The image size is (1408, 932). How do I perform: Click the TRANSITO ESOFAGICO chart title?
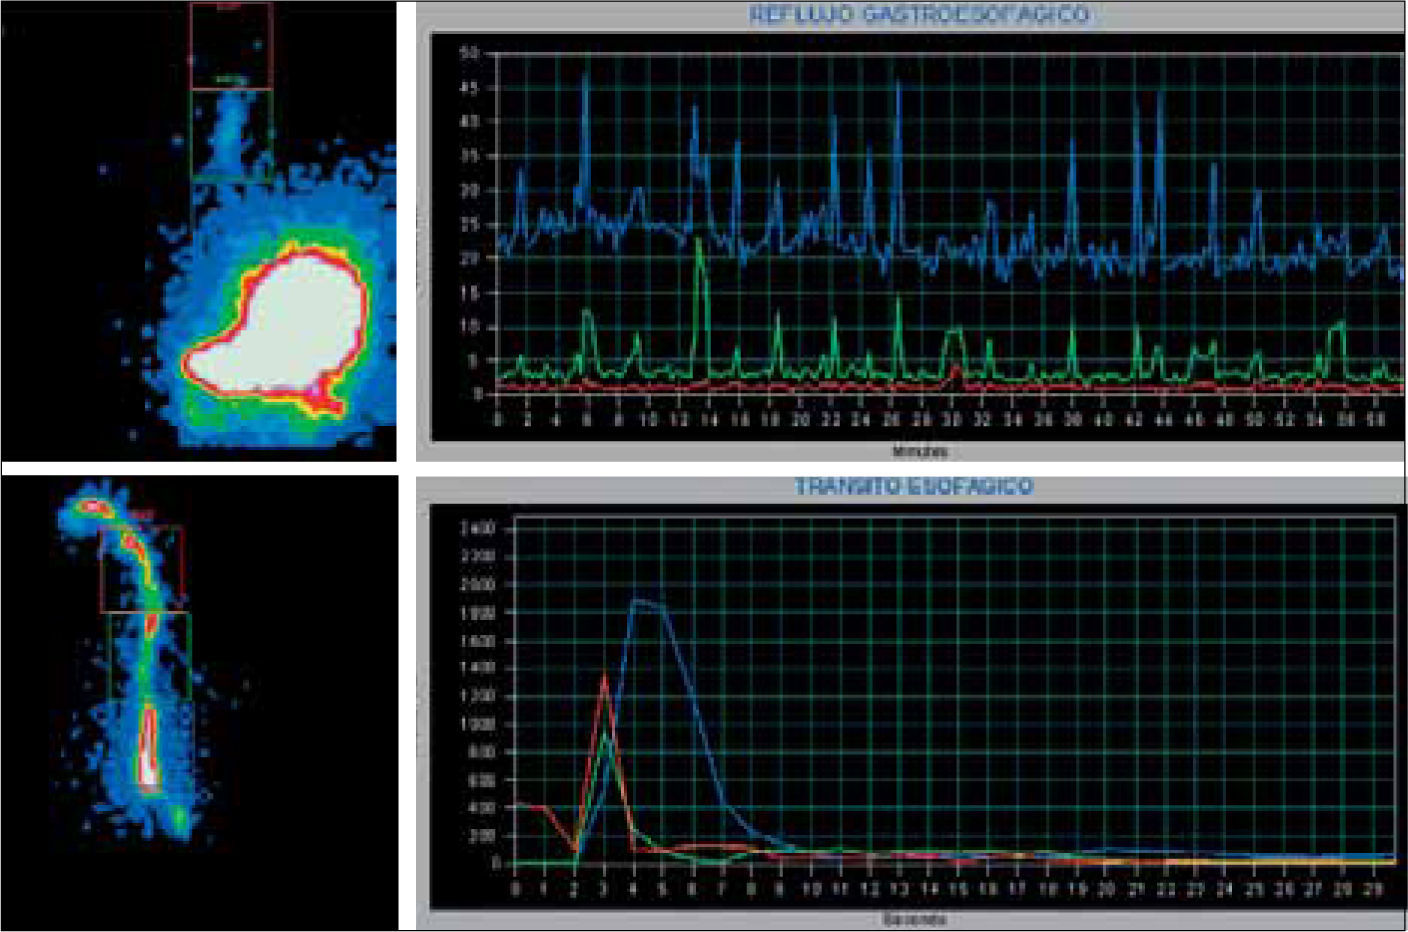click(x=913, y=487)
